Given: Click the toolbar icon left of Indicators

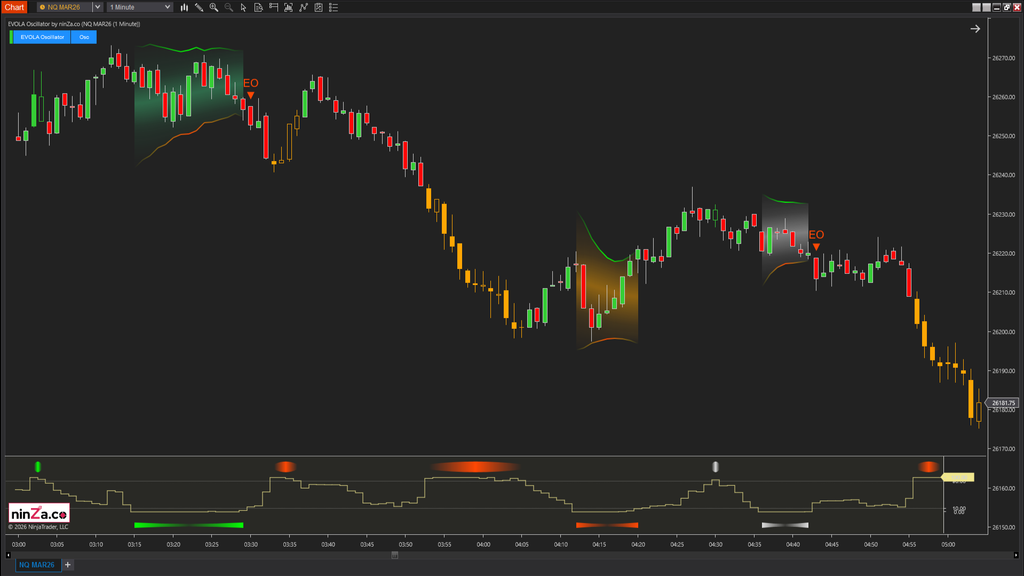Looking at the screenshot, I should (289, 7).
